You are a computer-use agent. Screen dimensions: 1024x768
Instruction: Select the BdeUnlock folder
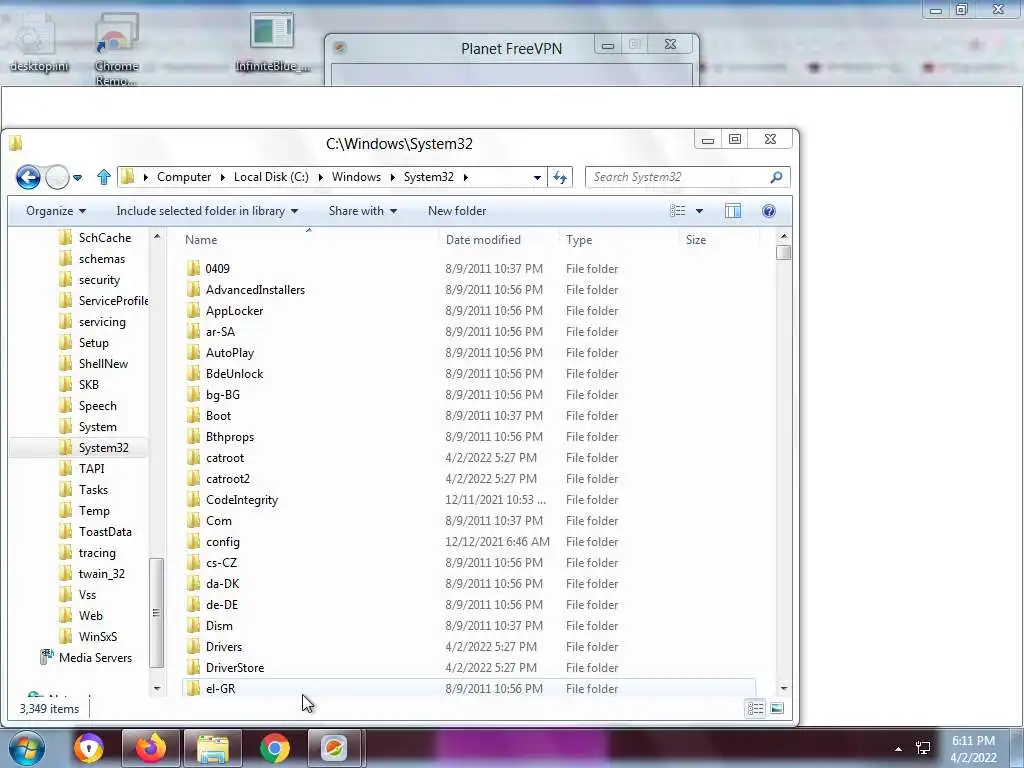(x=234, y=374)
